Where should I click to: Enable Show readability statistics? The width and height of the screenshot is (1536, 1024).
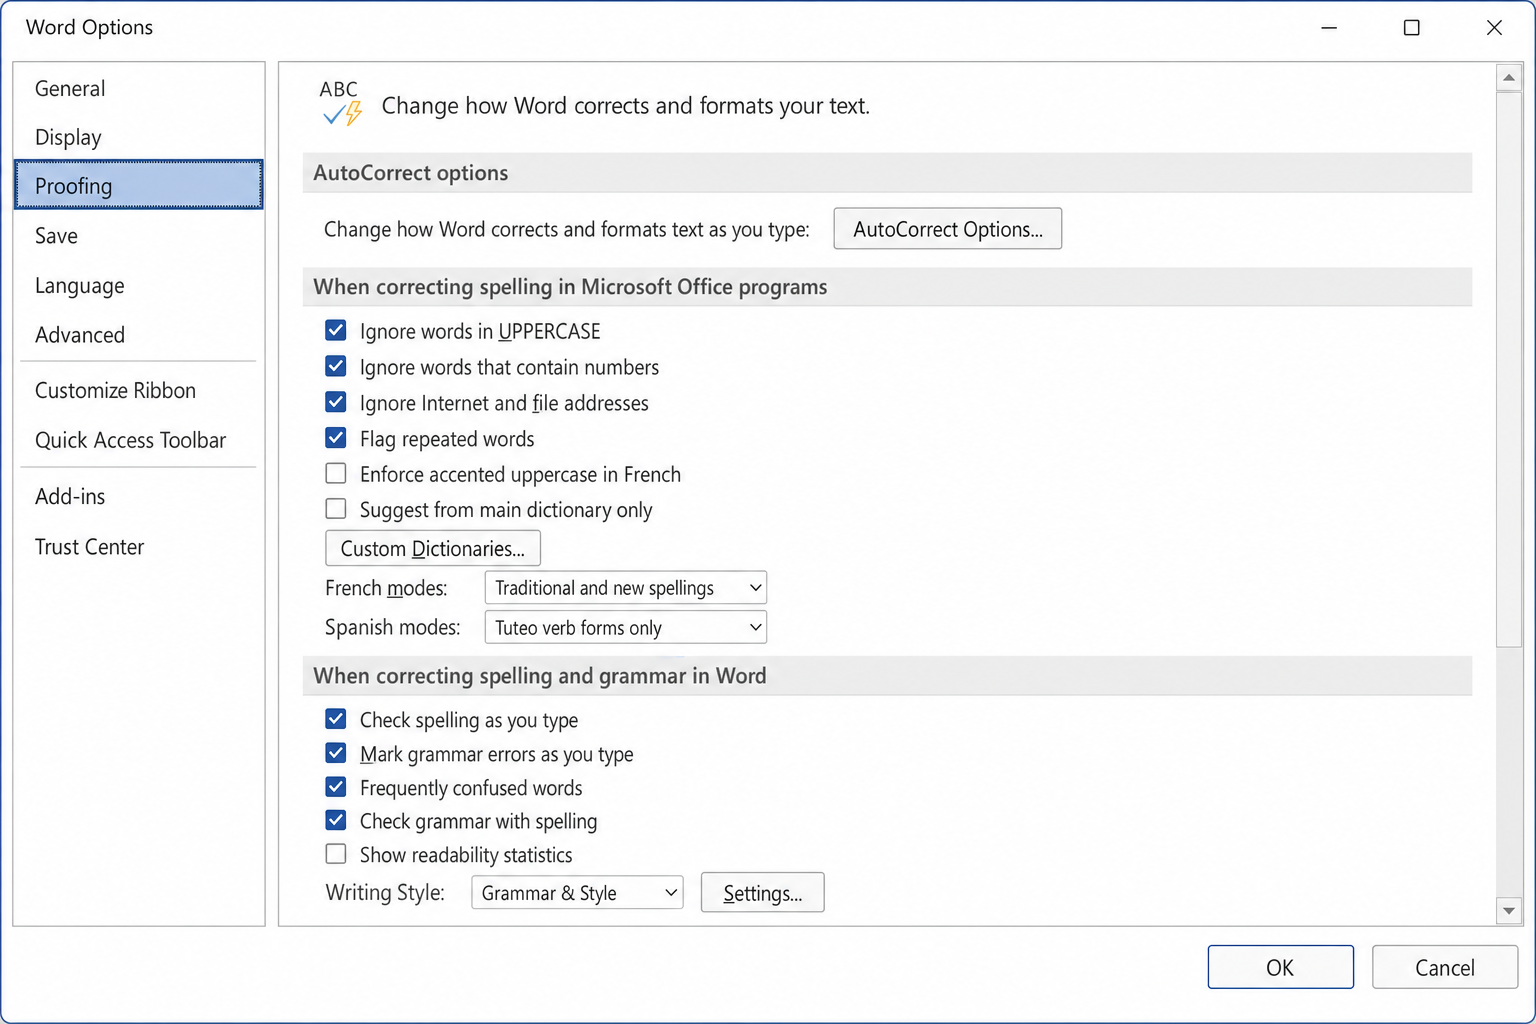pyautogui.click(x=336, y=854)
